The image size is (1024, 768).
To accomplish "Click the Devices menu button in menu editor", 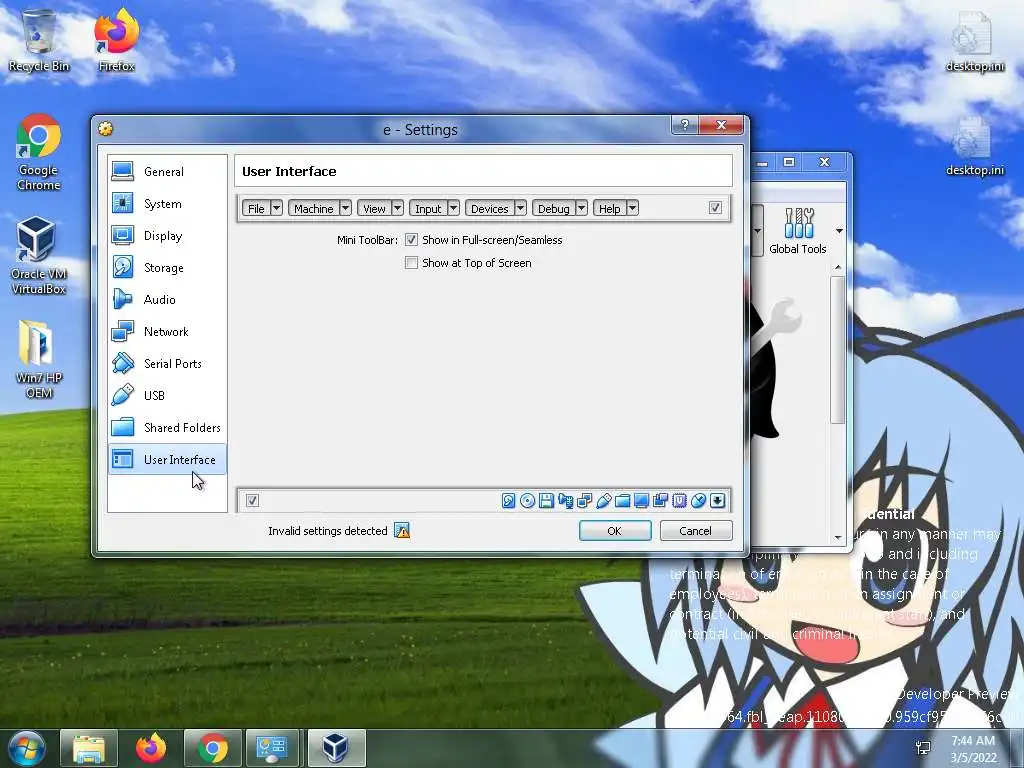I will pyautogui.click(x=489, y=208).
